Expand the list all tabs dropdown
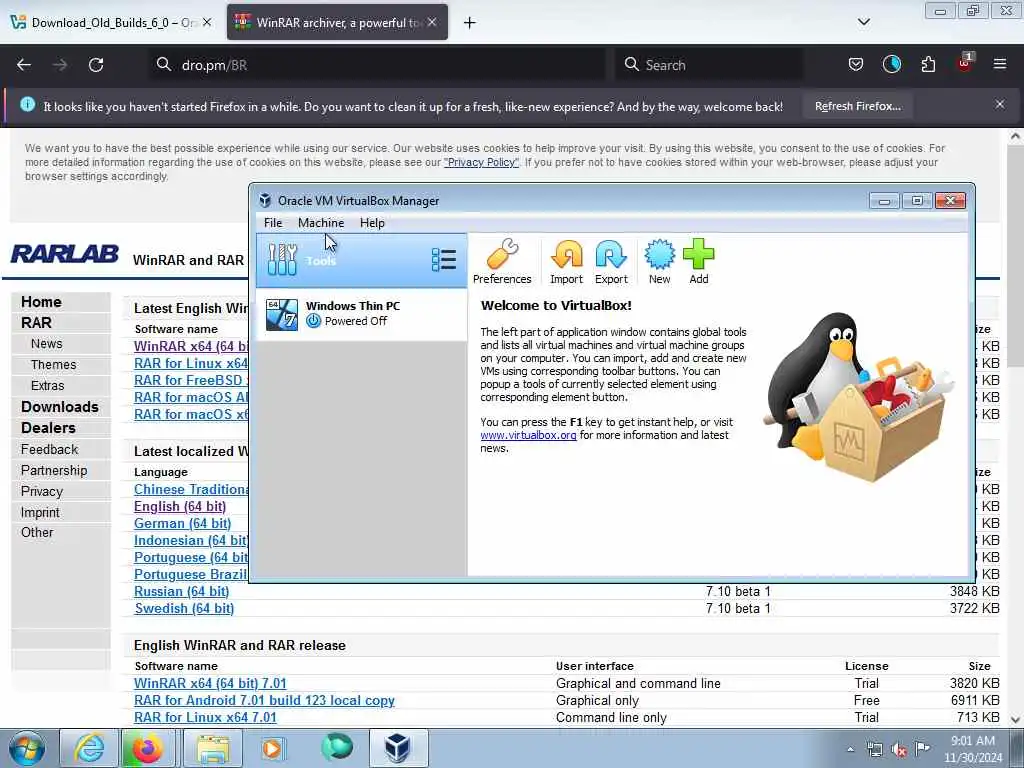 point(863,22)
